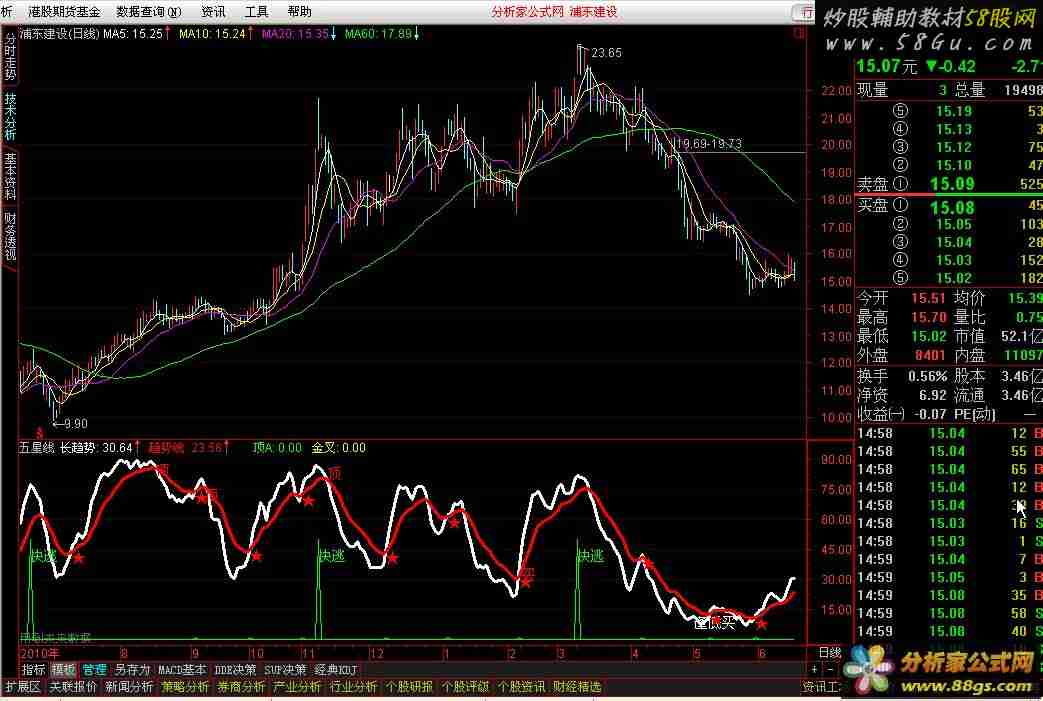
Task: Open the 策略分析 link
Action: pos(185,686)
